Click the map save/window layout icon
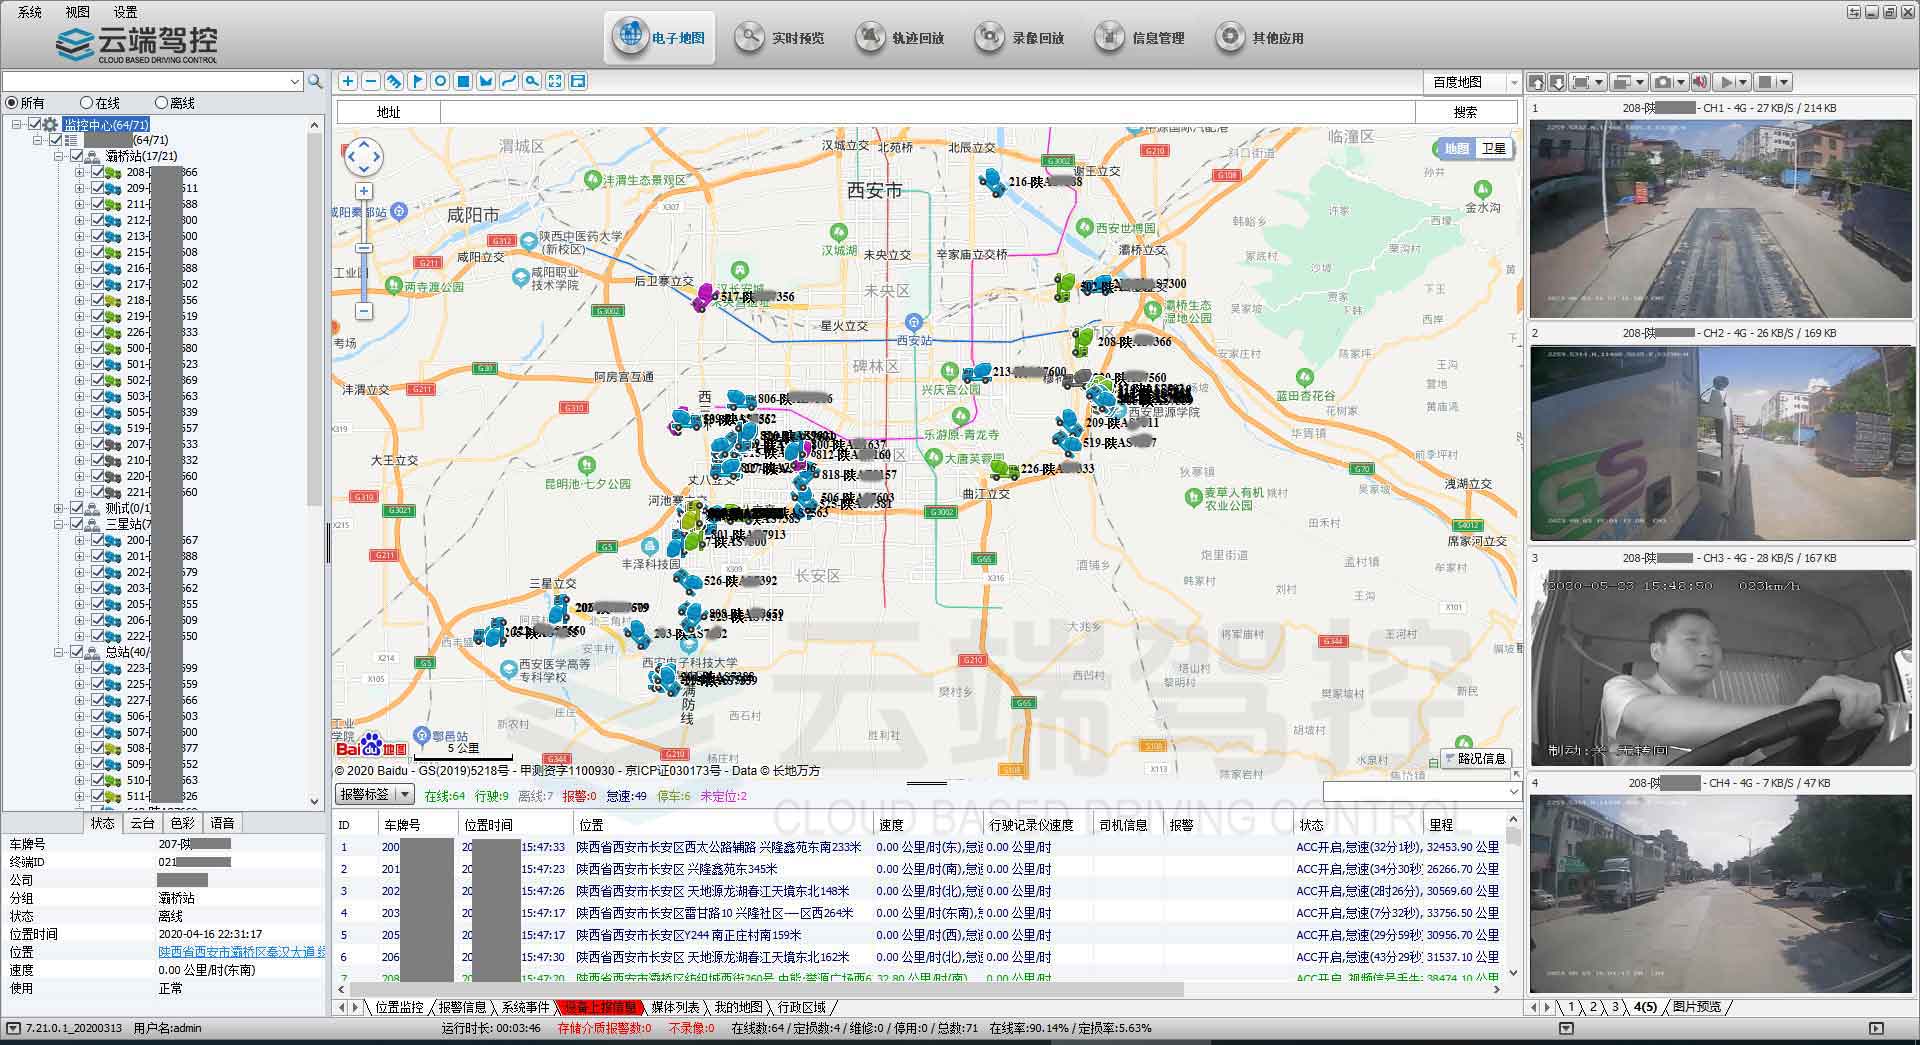Viewport: 1920px width, 1045px height. click(578, 81)
